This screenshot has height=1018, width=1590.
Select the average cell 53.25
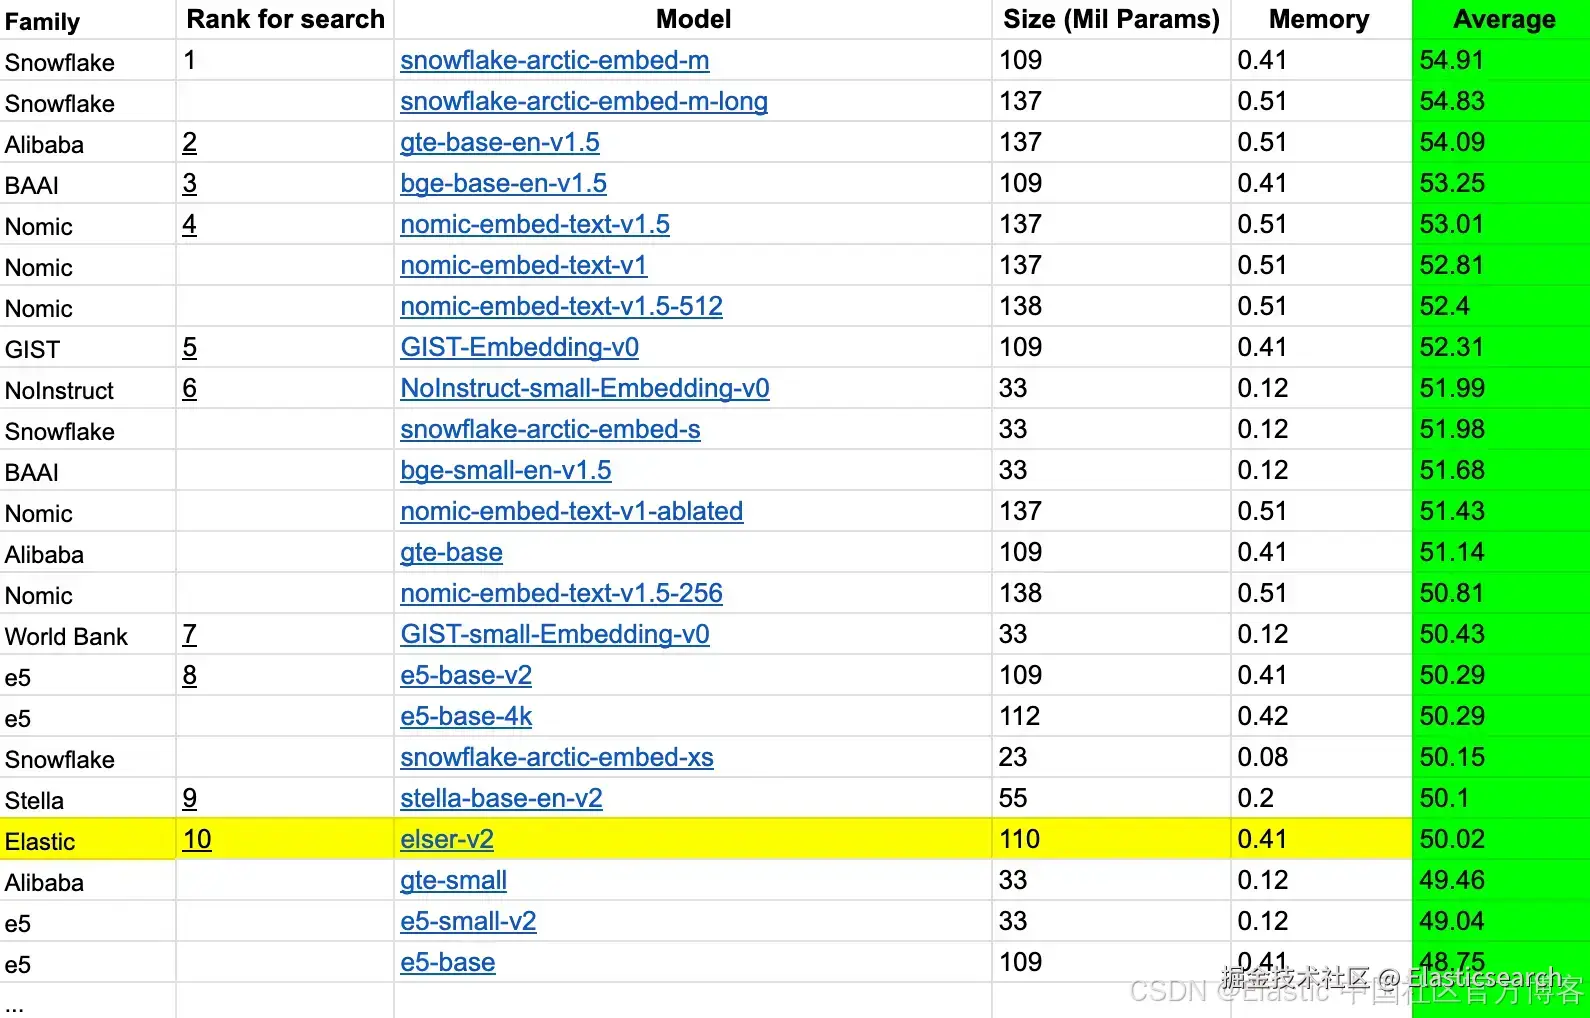click(1501, 184)
